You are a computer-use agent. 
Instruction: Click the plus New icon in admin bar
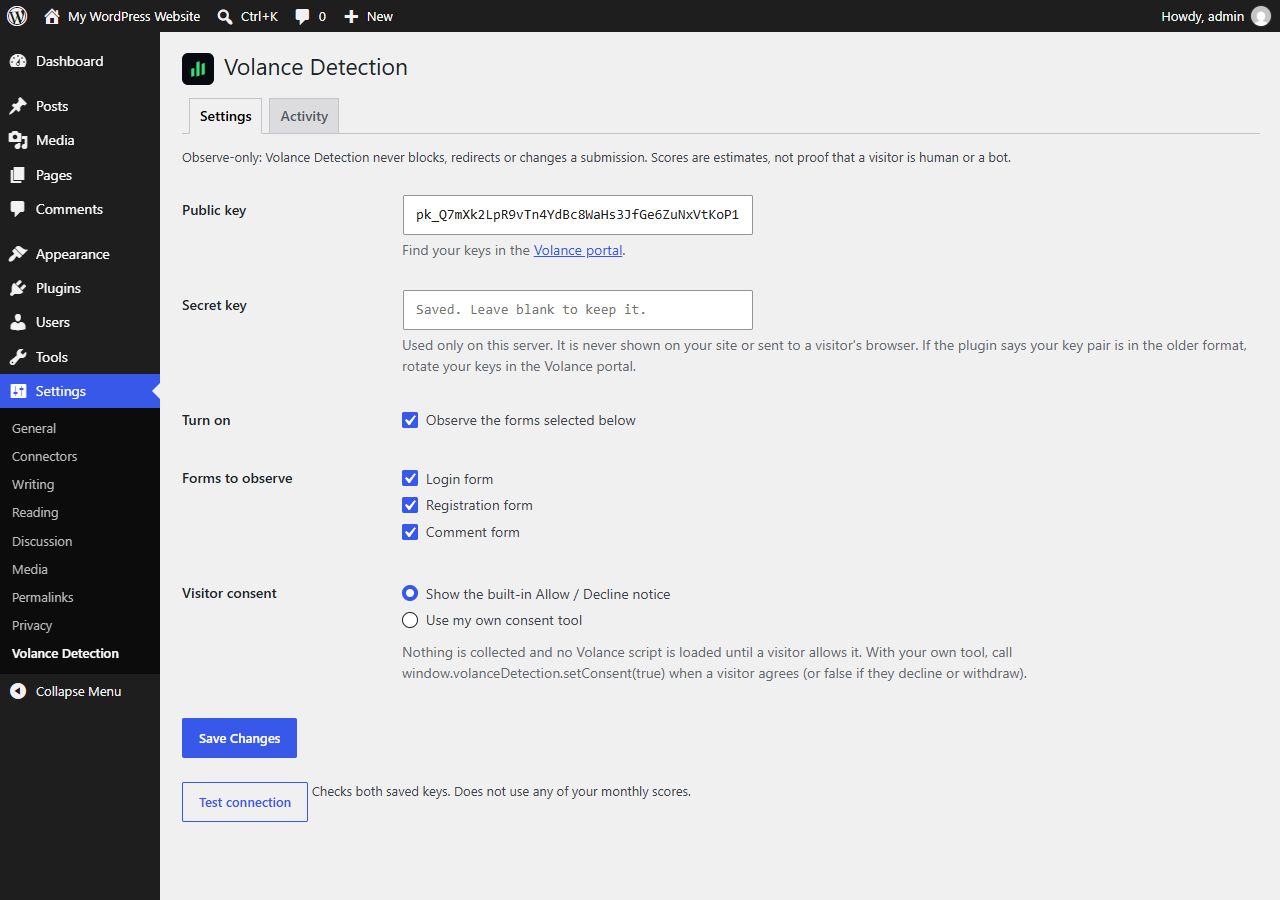point(351,16)
